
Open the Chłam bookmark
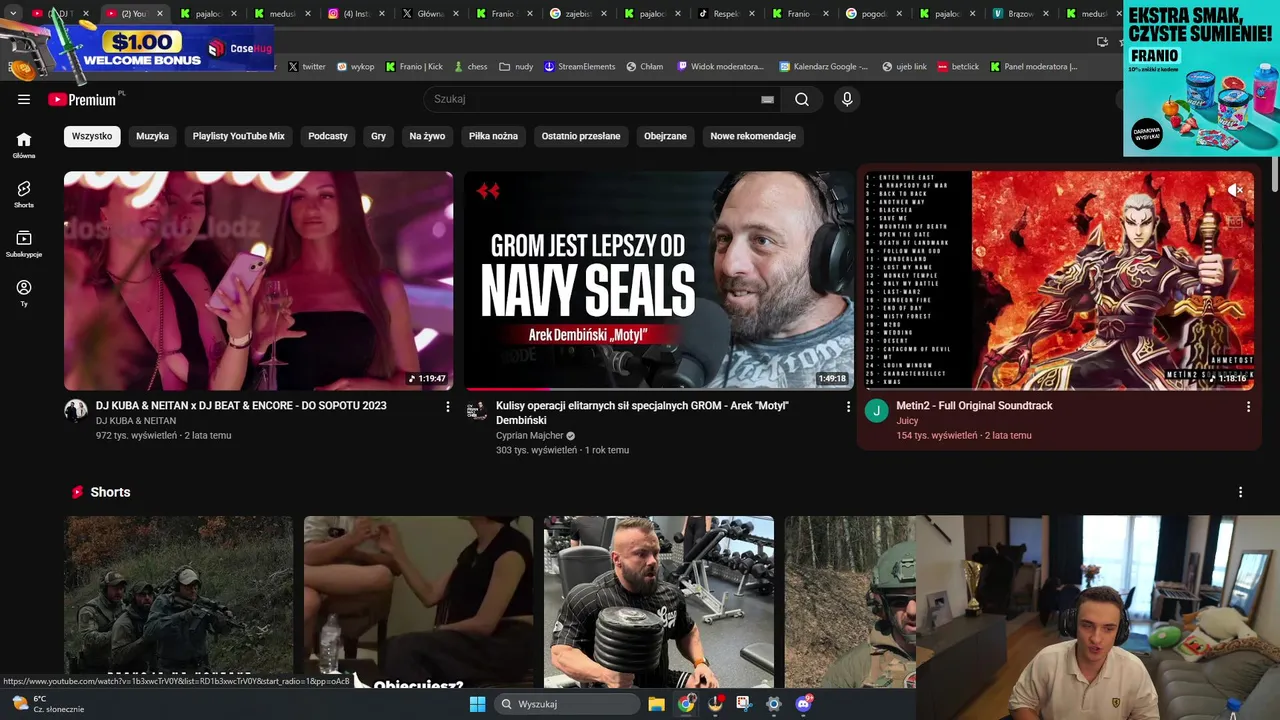[x=644, y=66]
